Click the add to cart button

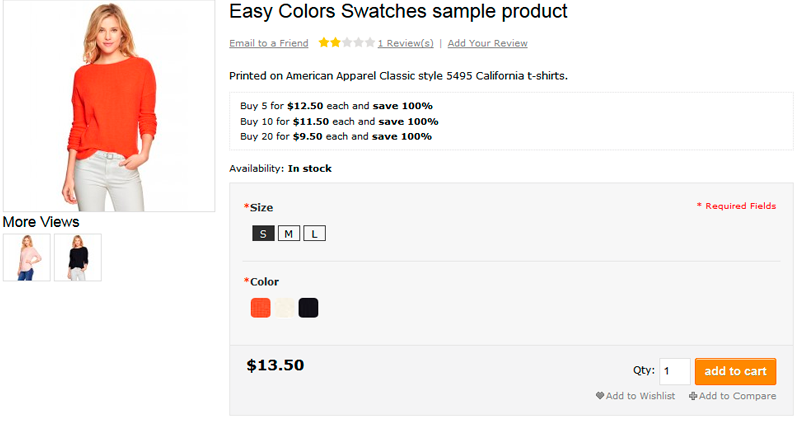pyautogui.click(x=736, y=371)
